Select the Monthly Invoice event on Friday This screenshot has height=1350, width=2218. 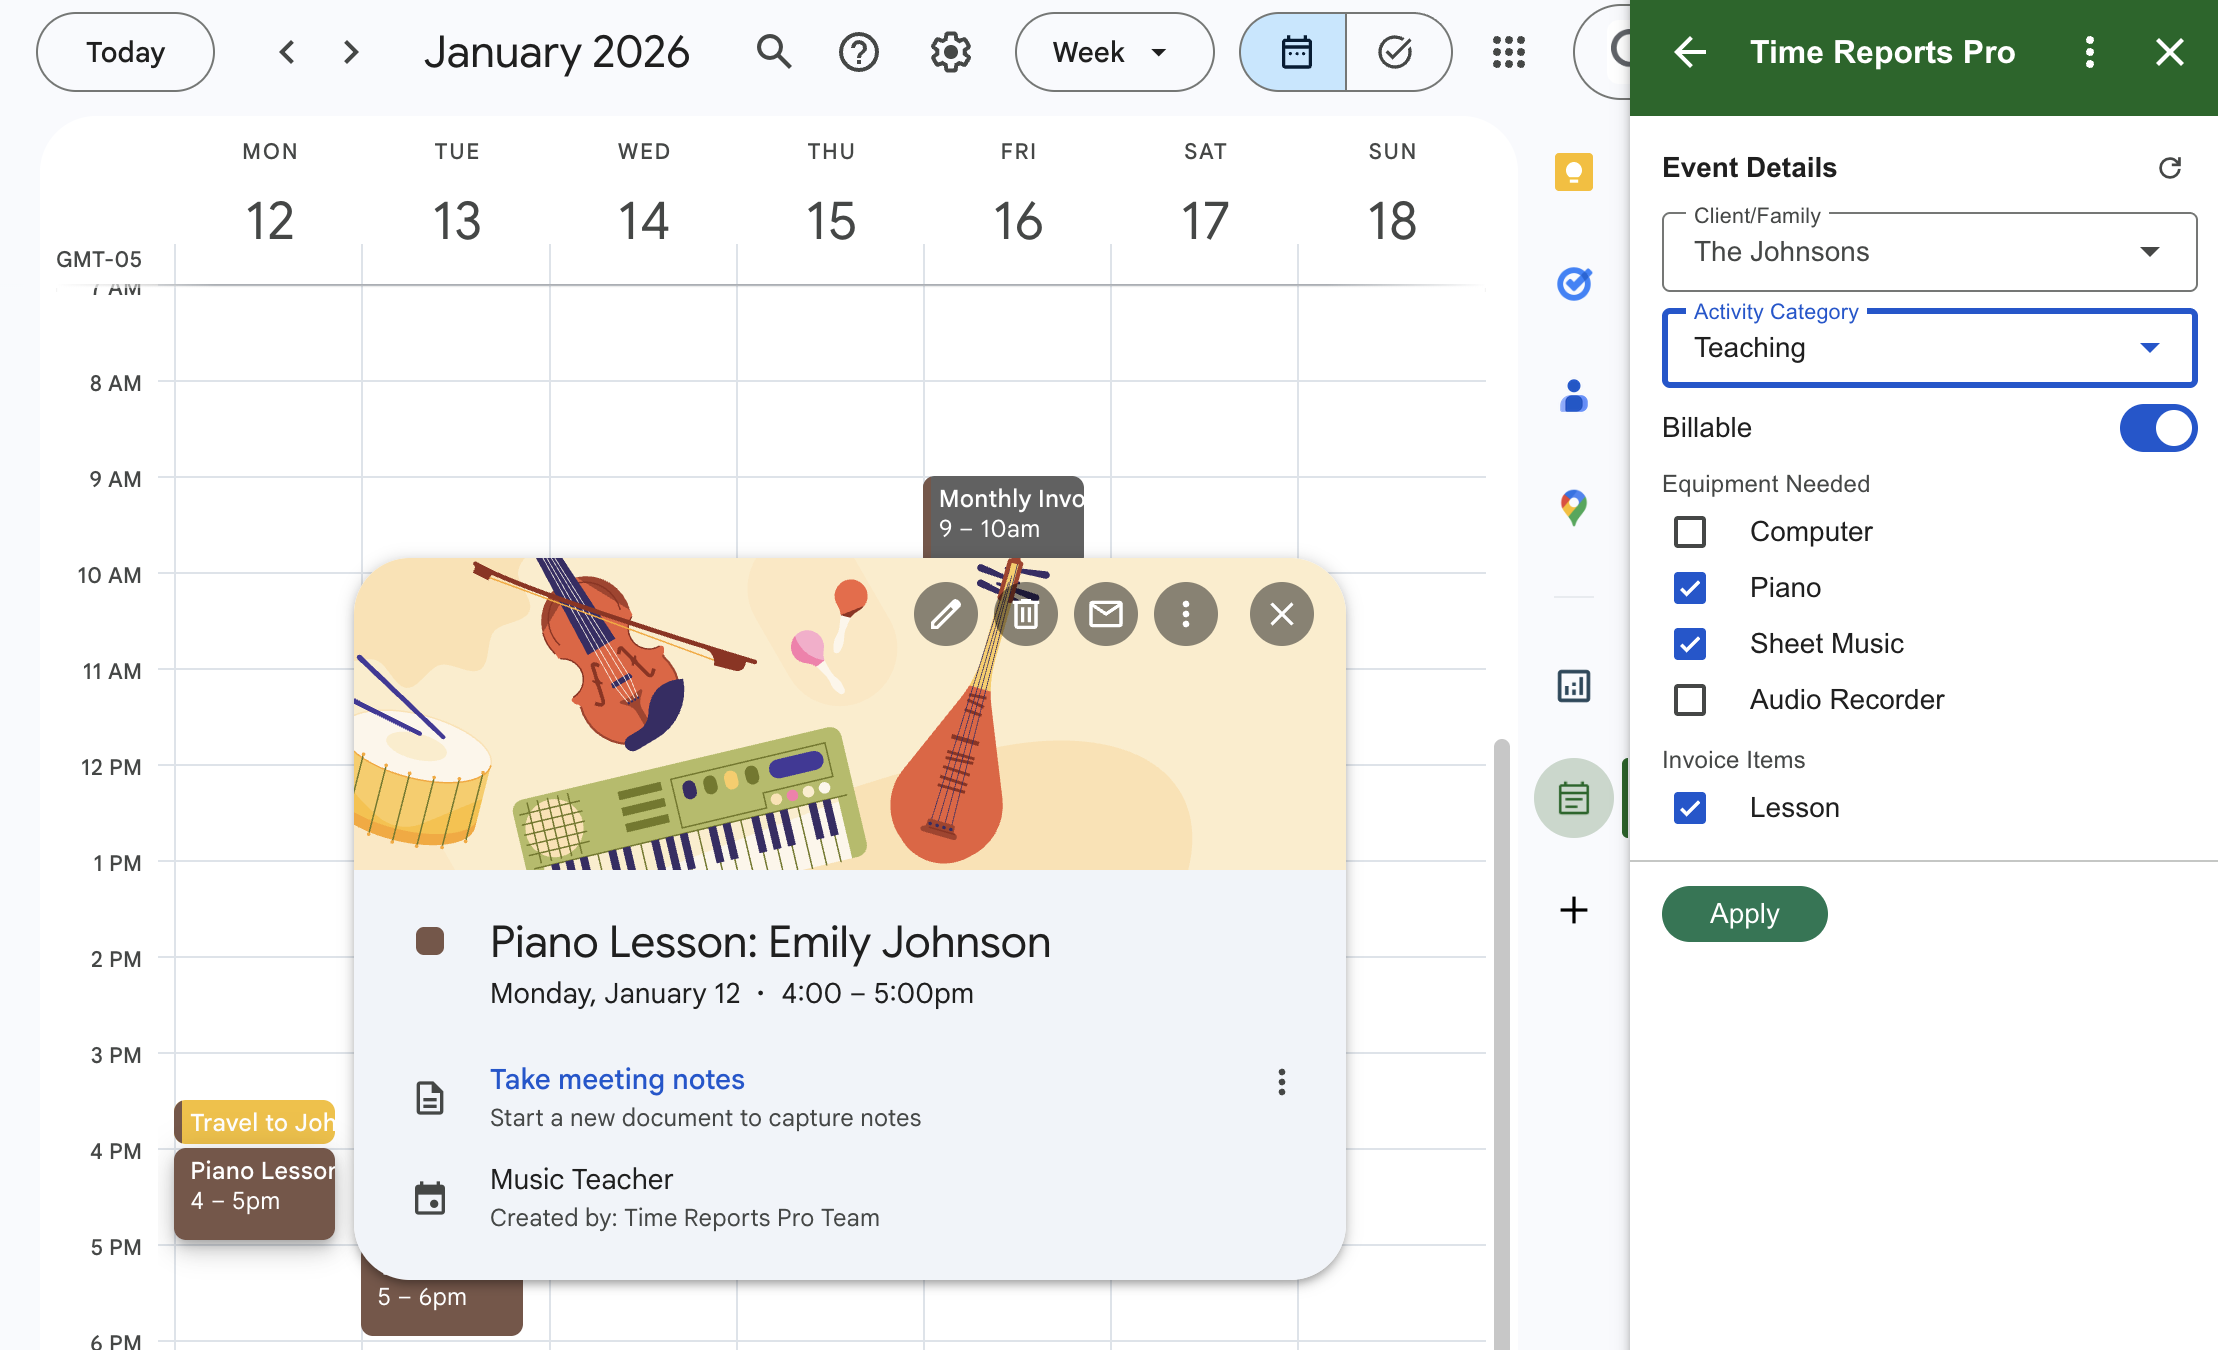pyautogui.click(x=1003, y=514)
